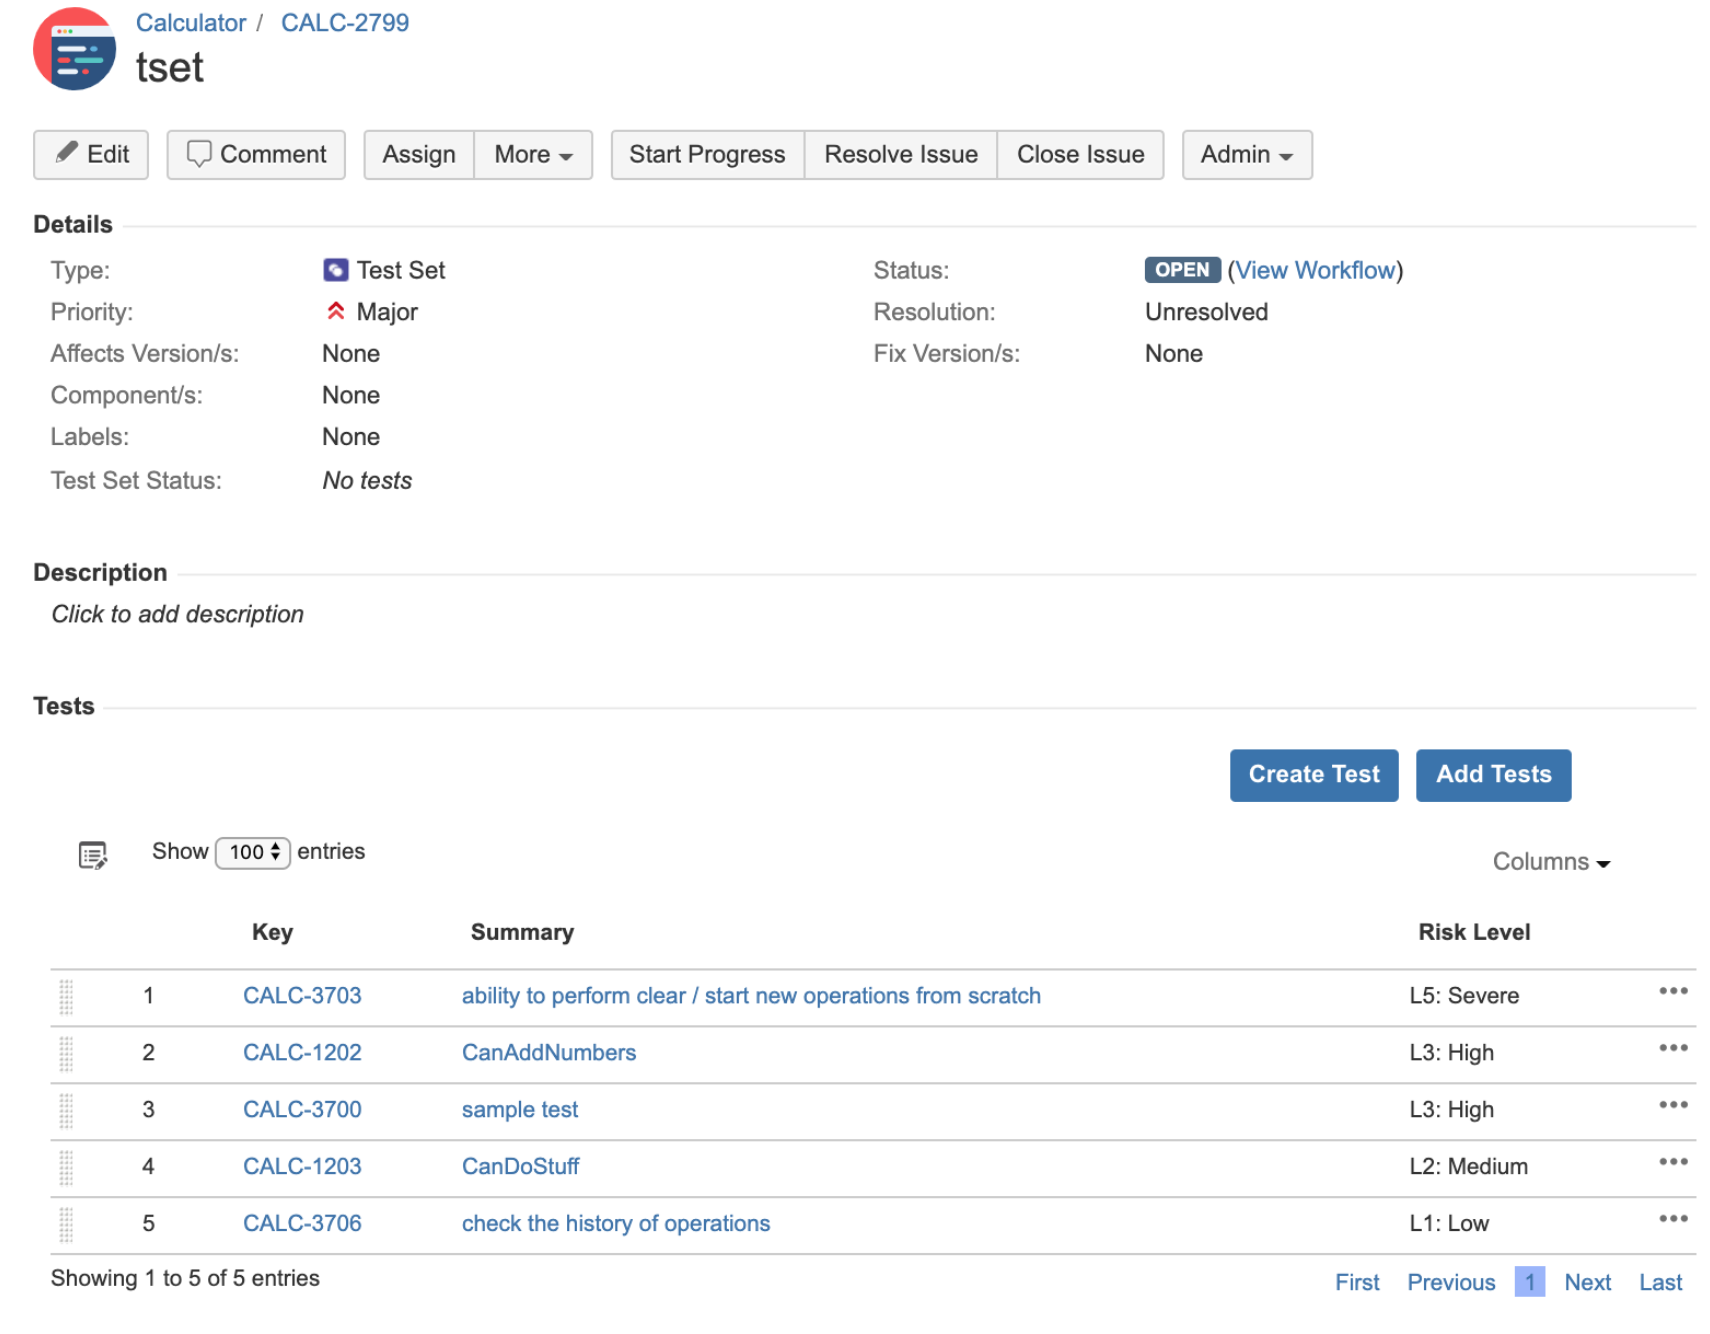Viewport: 1710px width, 1334px height.
Task: Click the Labels value None
Action: [x=351, y=437]
